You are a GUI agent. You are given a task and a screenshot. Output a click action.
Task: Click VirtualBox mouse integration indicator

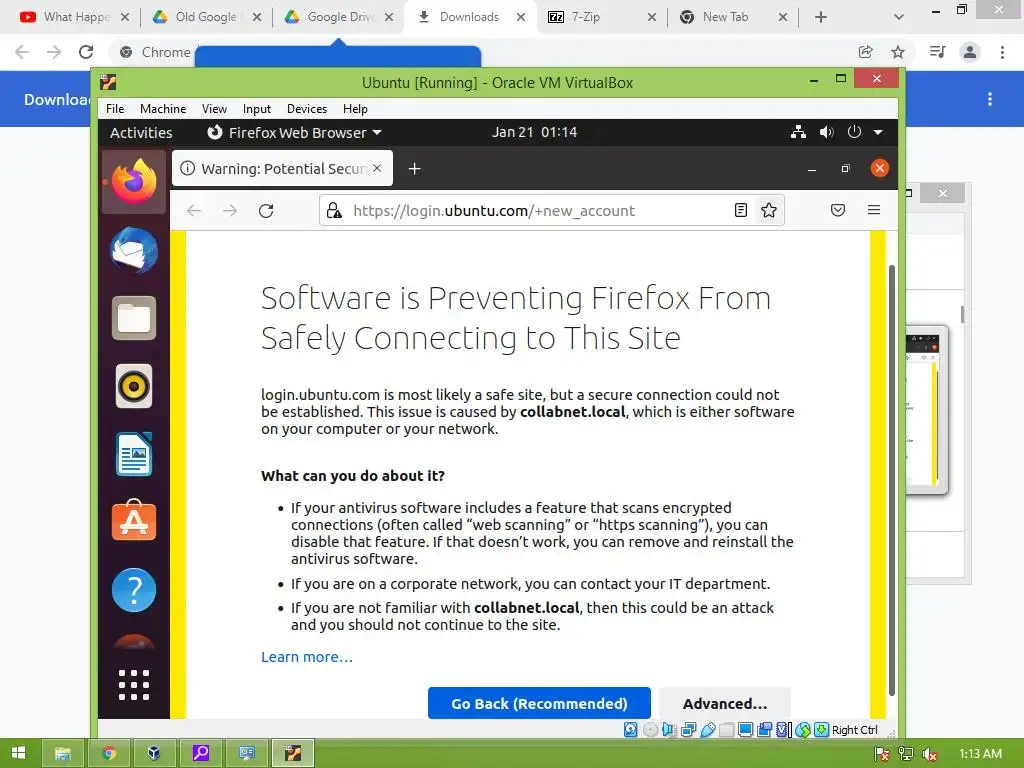(803, 729)
